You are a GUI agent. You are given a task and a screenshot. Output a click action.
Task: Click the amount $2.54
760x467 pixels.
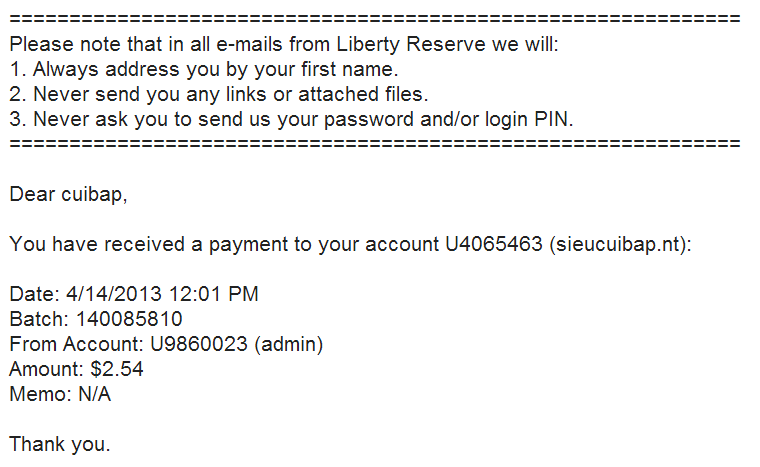tap(117, 369)
